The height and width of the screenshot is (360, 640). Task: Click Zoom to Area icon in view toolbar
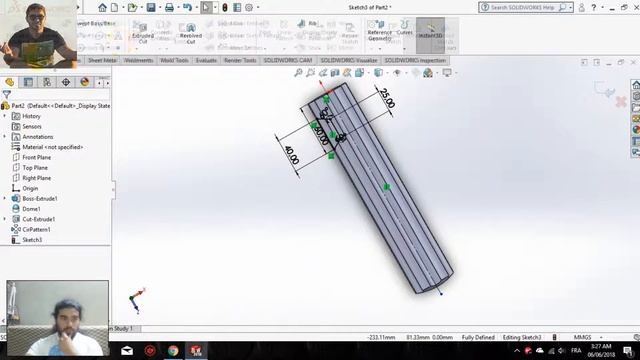point(311,73)
